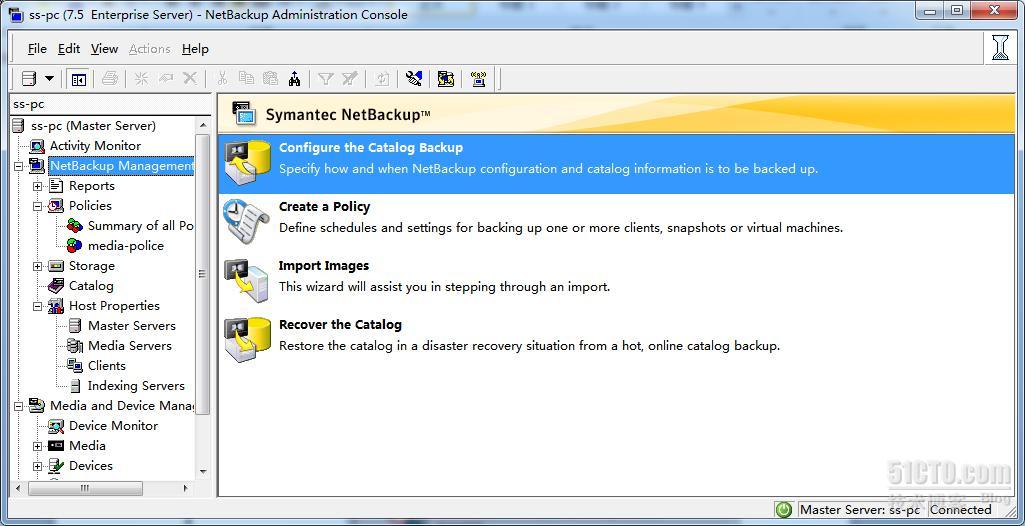Select the media-police policy
The width and height of the screenshot is (1025, 526).
(126, 246)
